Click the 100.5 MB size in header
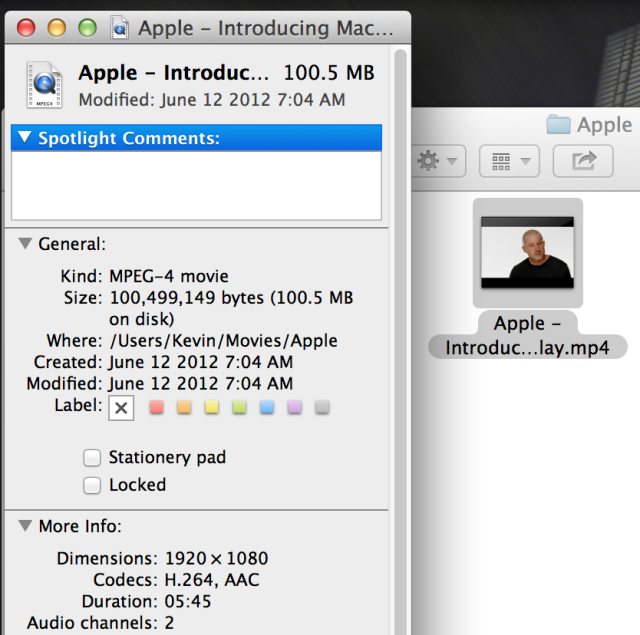Viewport: 640px width, 635px height. [x=329, y=73]
